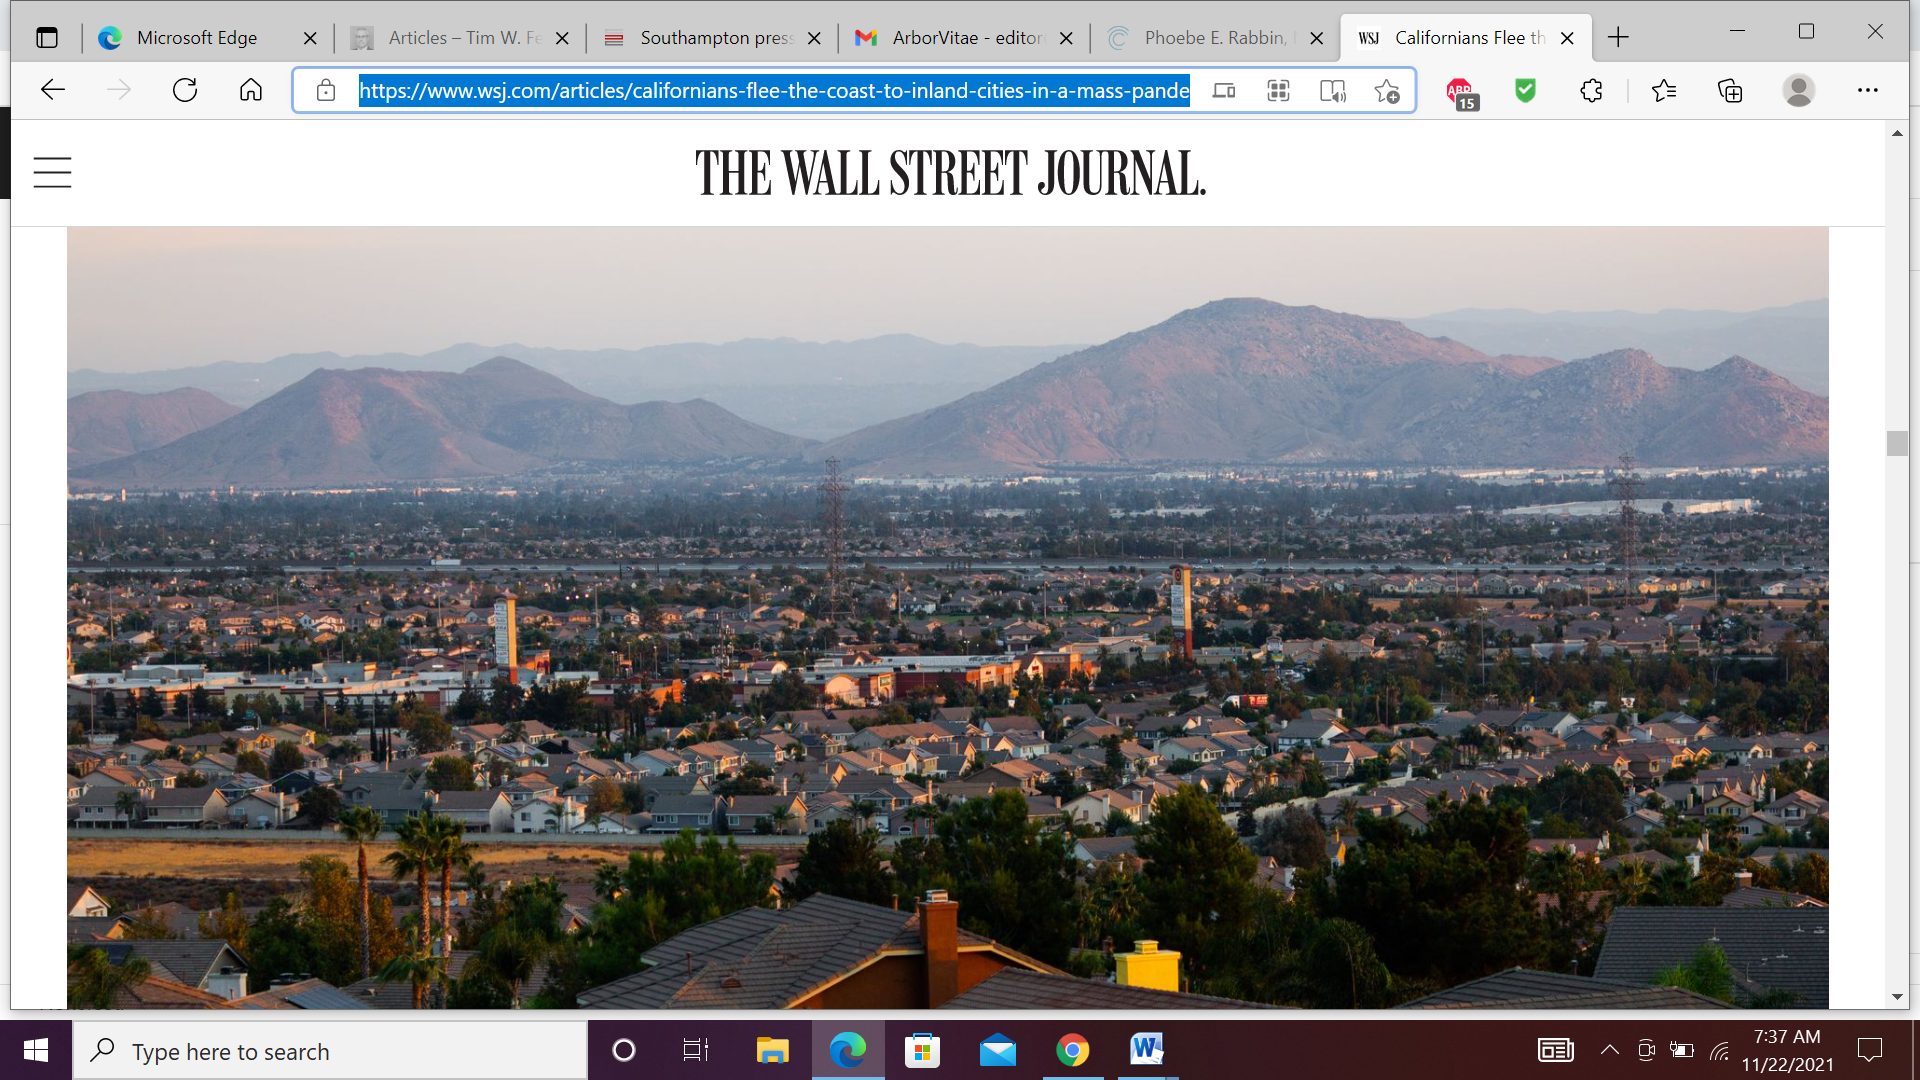Viewport: 1920px width, 1080px height.
Task: Click the green shield extension icon
Action: coord(1525,91)
